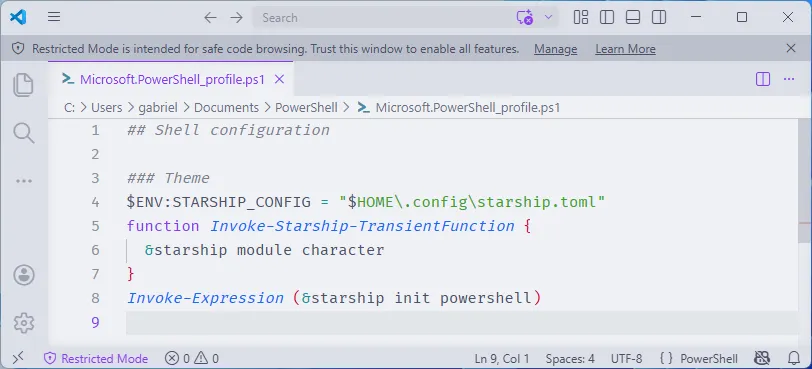Click the starship.toml path string
The image size is (812, 369).
point(472,202)
